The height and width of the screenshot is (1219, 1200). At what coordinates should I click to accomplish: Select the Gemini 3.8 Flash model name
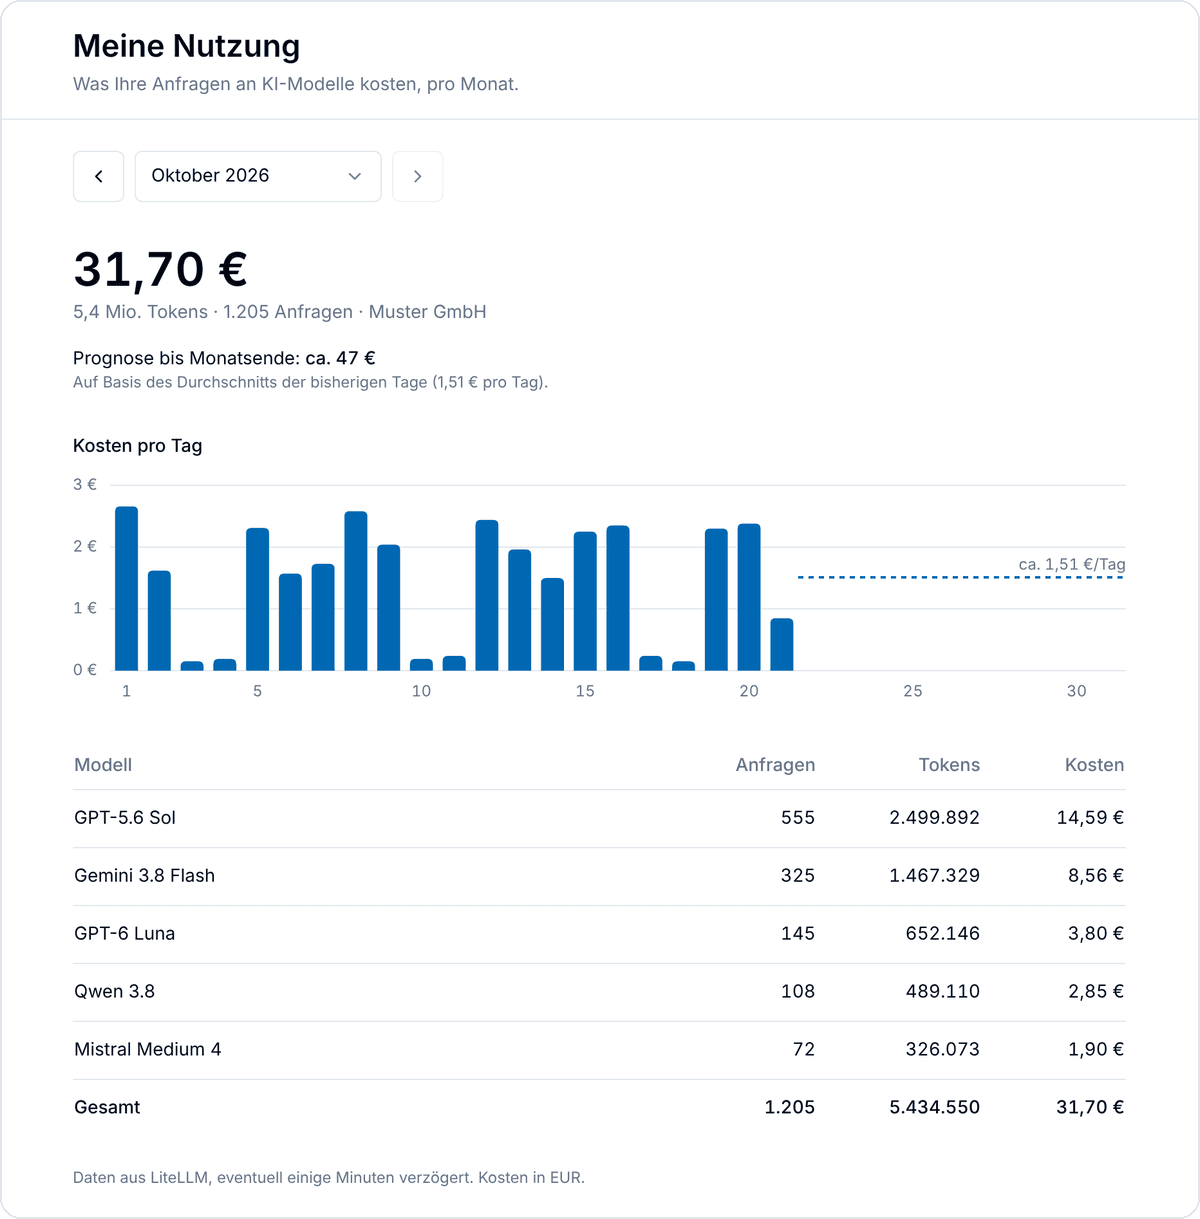click(145, 876)
